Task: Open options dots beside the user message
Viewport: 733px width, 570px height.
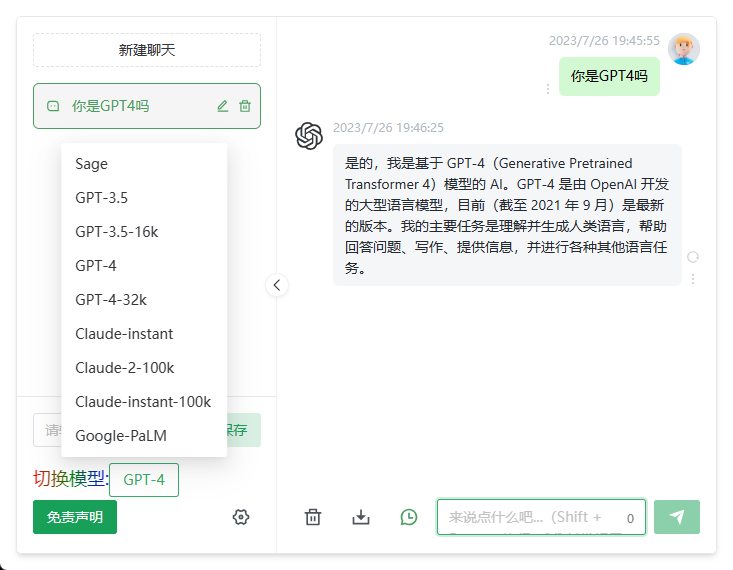Action: [548, 89]
